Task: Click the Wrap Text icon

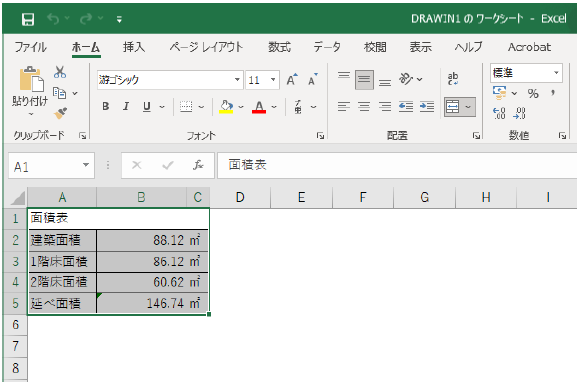Action: (453, 79)
